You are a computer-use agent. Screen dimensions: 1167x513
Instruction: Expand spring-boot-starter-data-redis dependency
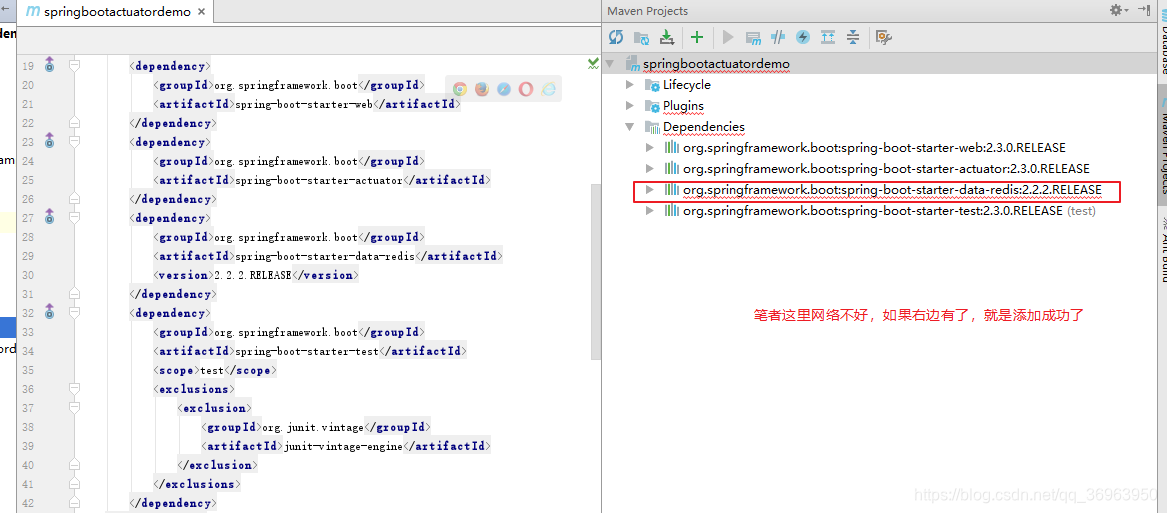(x=650, y=190)
